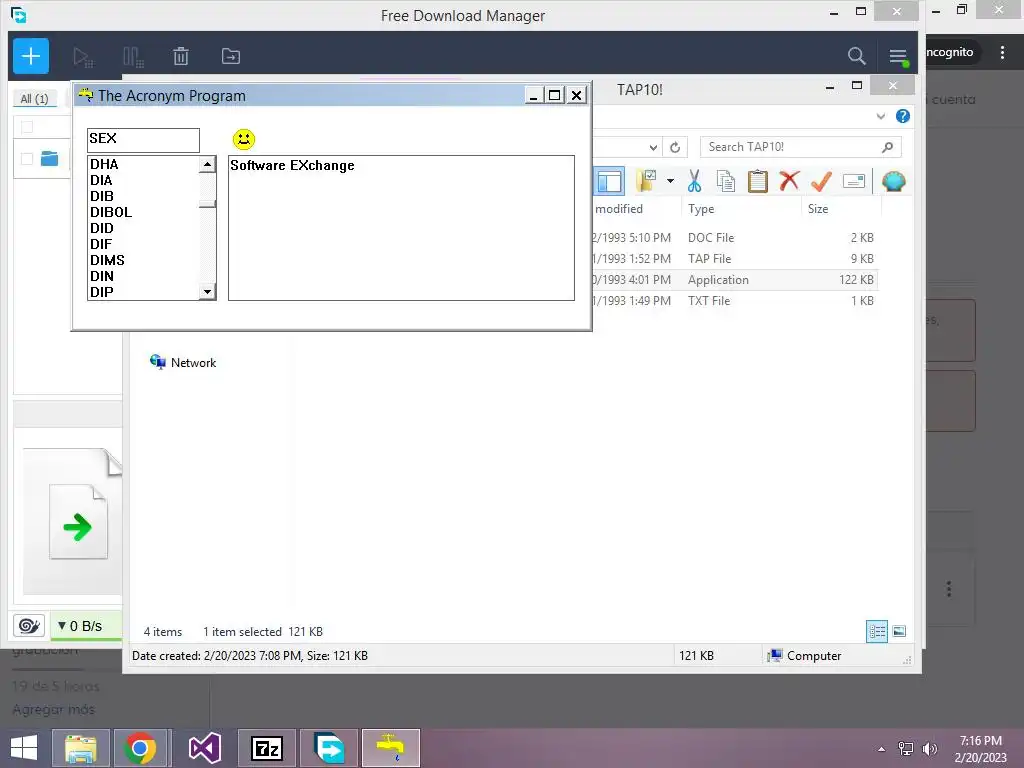Click the shell globe icon in TAP10!
1024x768 pixels.
coord(893,181)
